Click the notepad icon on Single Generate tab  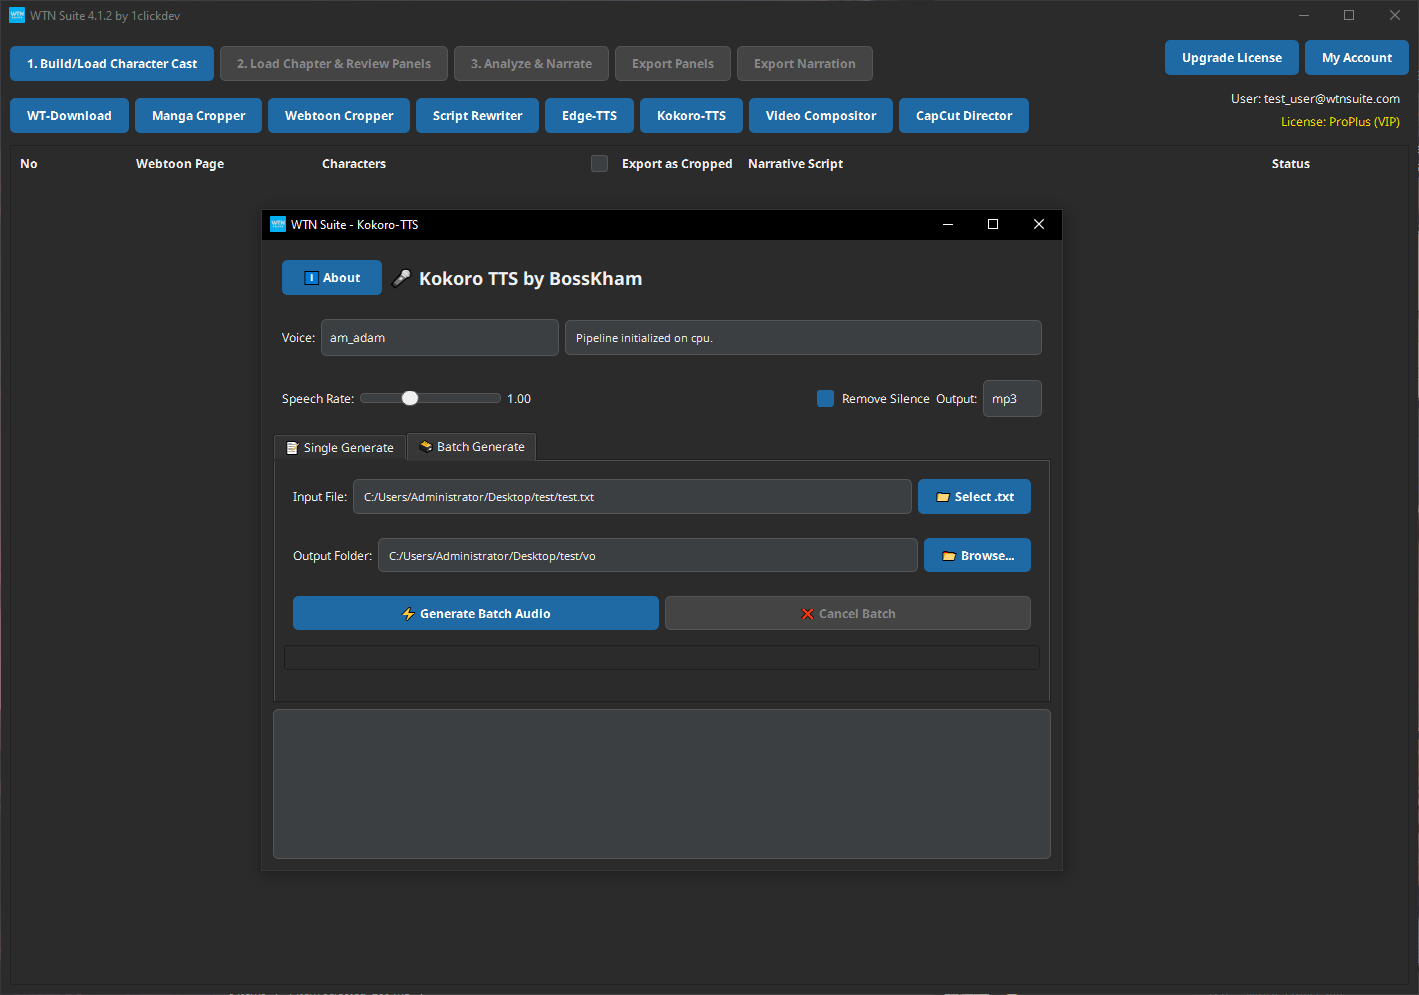pos(291,447)
